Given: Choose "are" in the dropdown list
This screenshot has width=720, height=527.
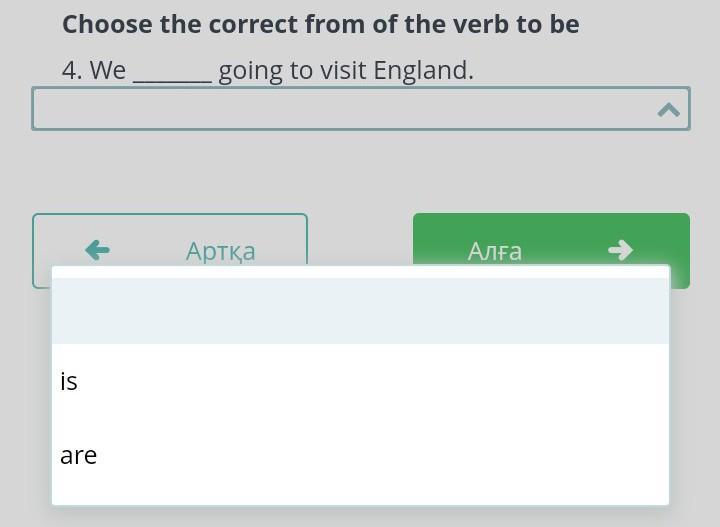Looking at the screenshot, I should tap(78, 455).
